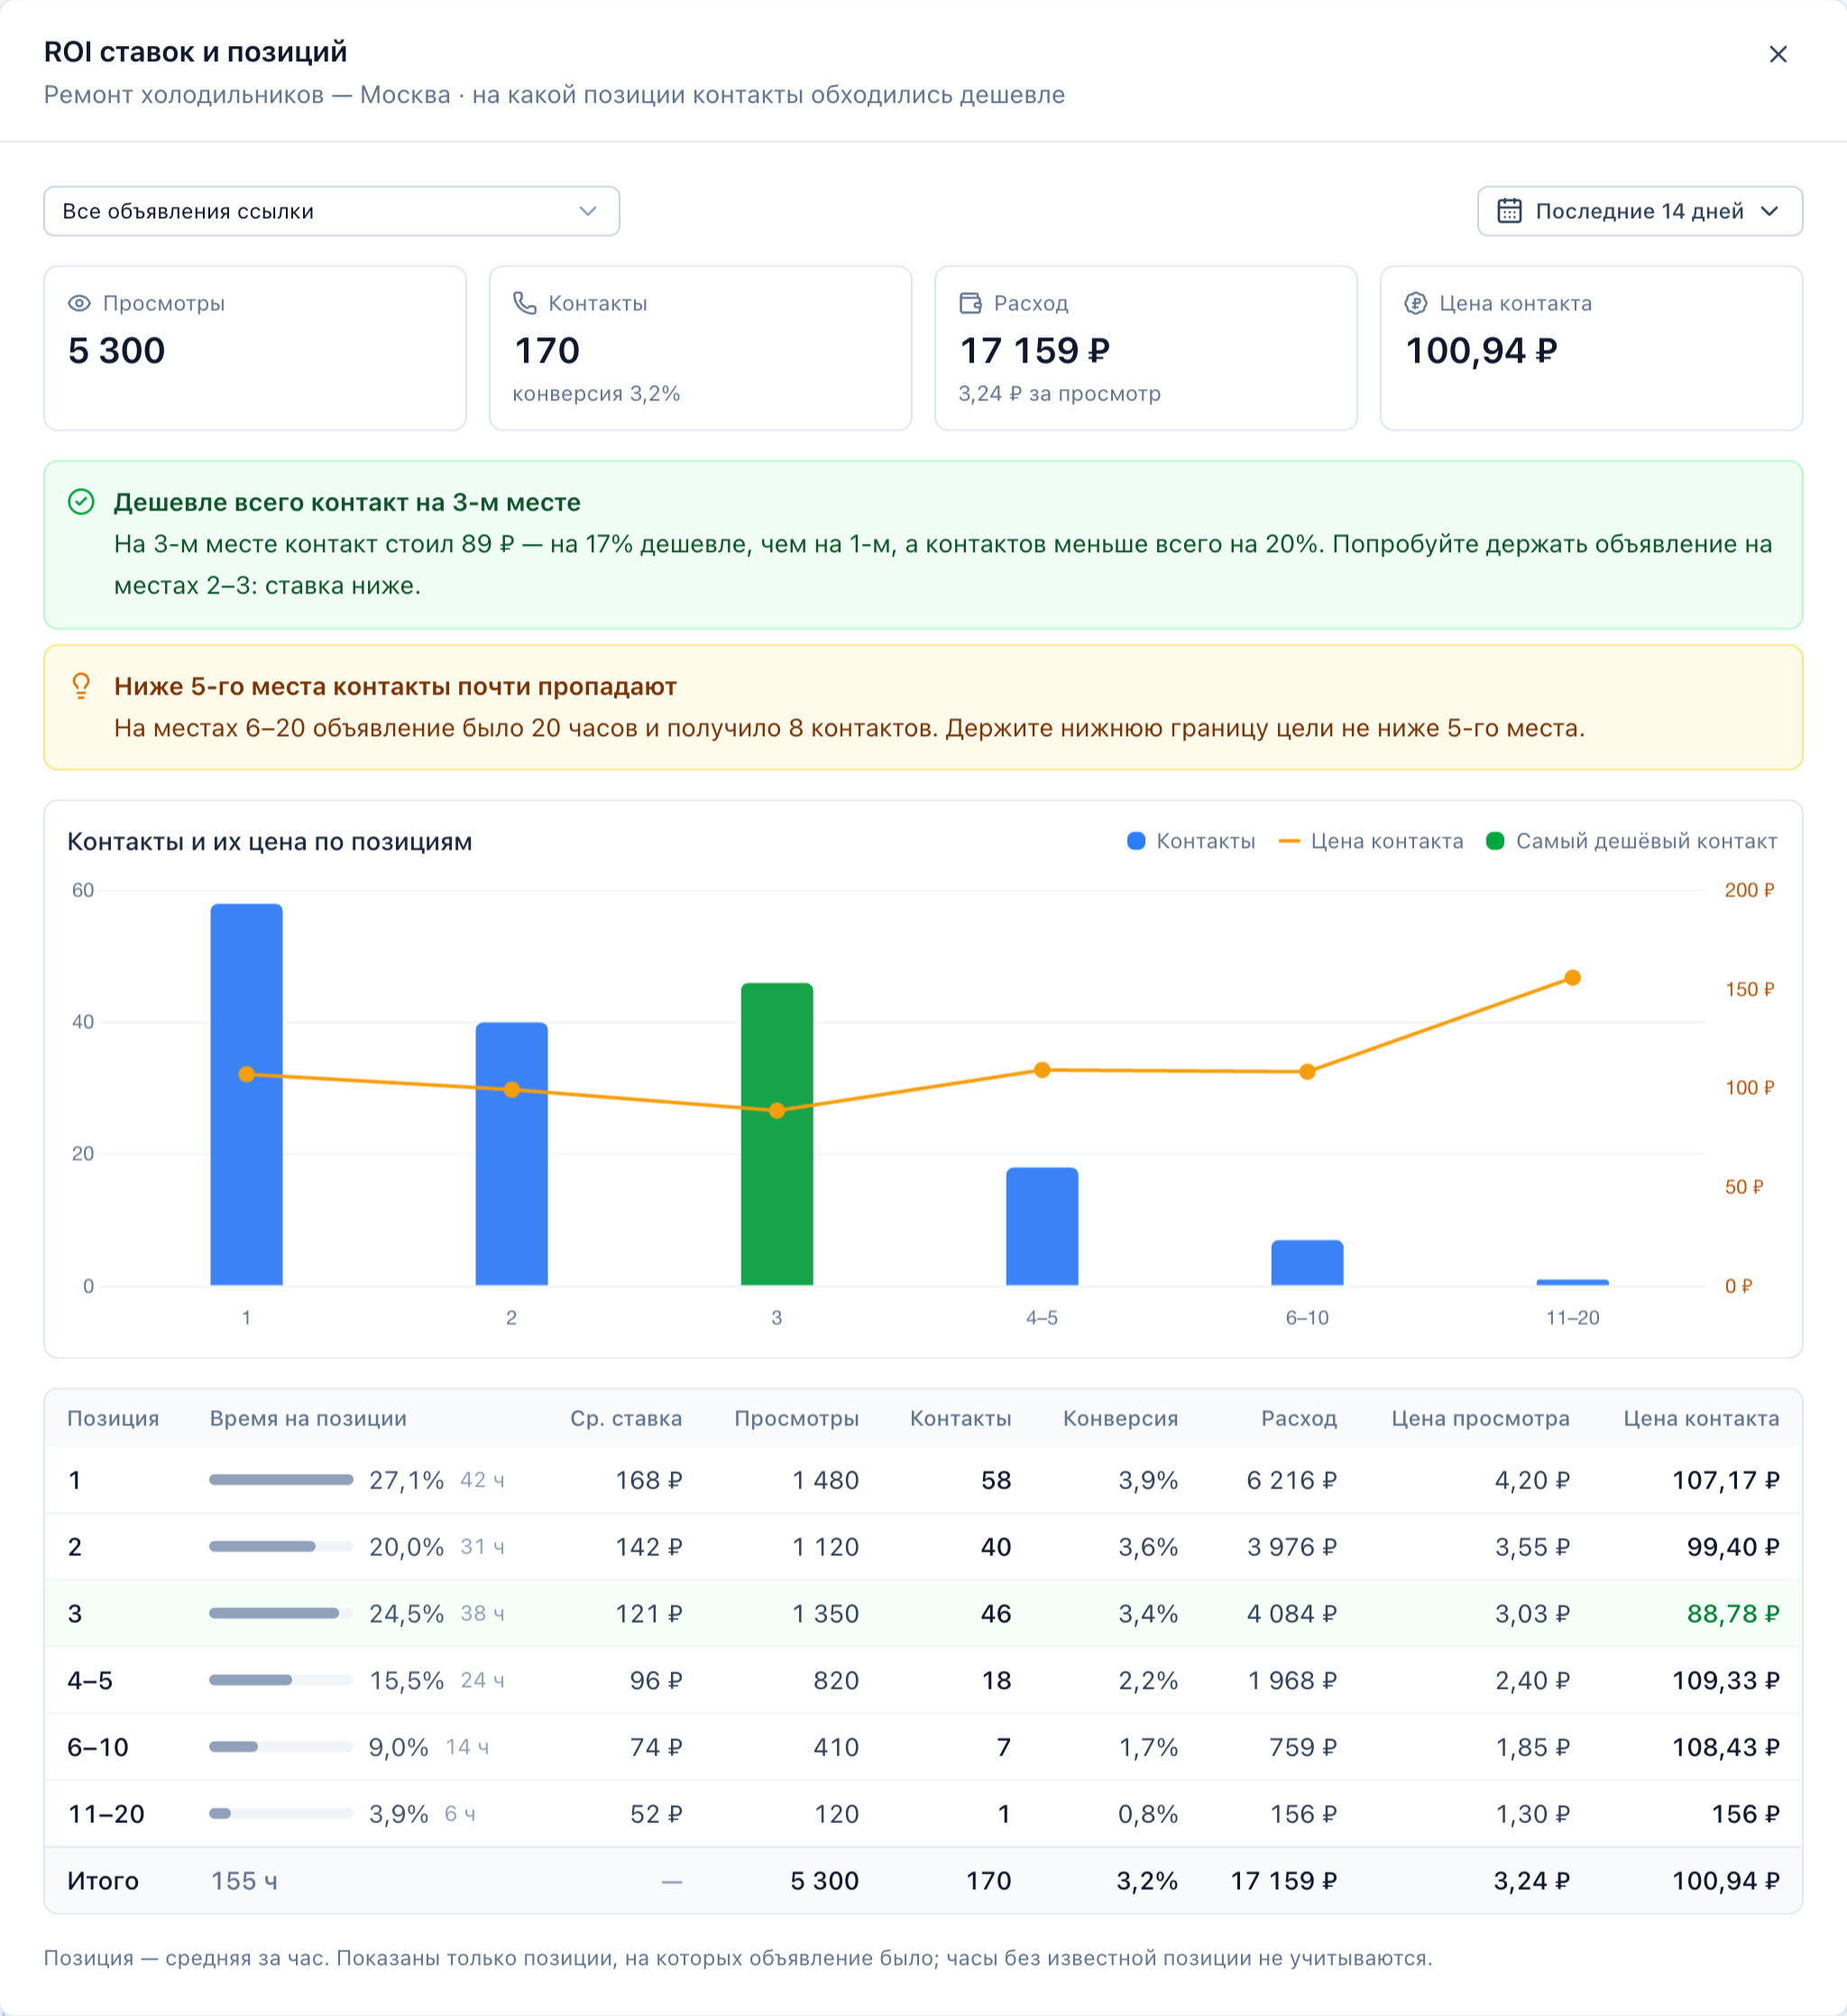Click '410' views in row 6–10
This screenshot has height=2016, width=1847.
click(836, 1747)
